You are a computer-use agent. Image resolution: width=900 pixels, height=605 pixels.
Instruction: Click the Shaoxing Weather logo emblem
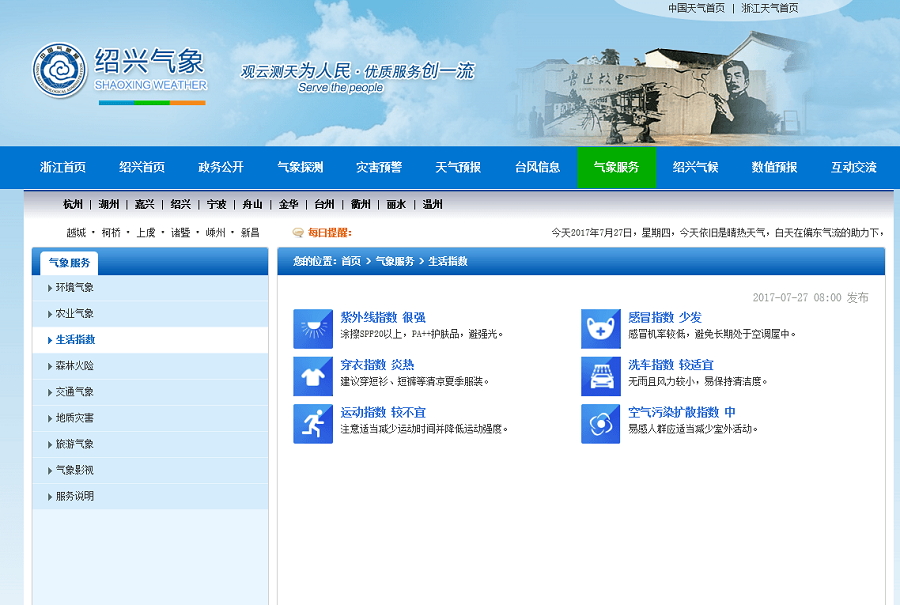[x=60, y=70]
